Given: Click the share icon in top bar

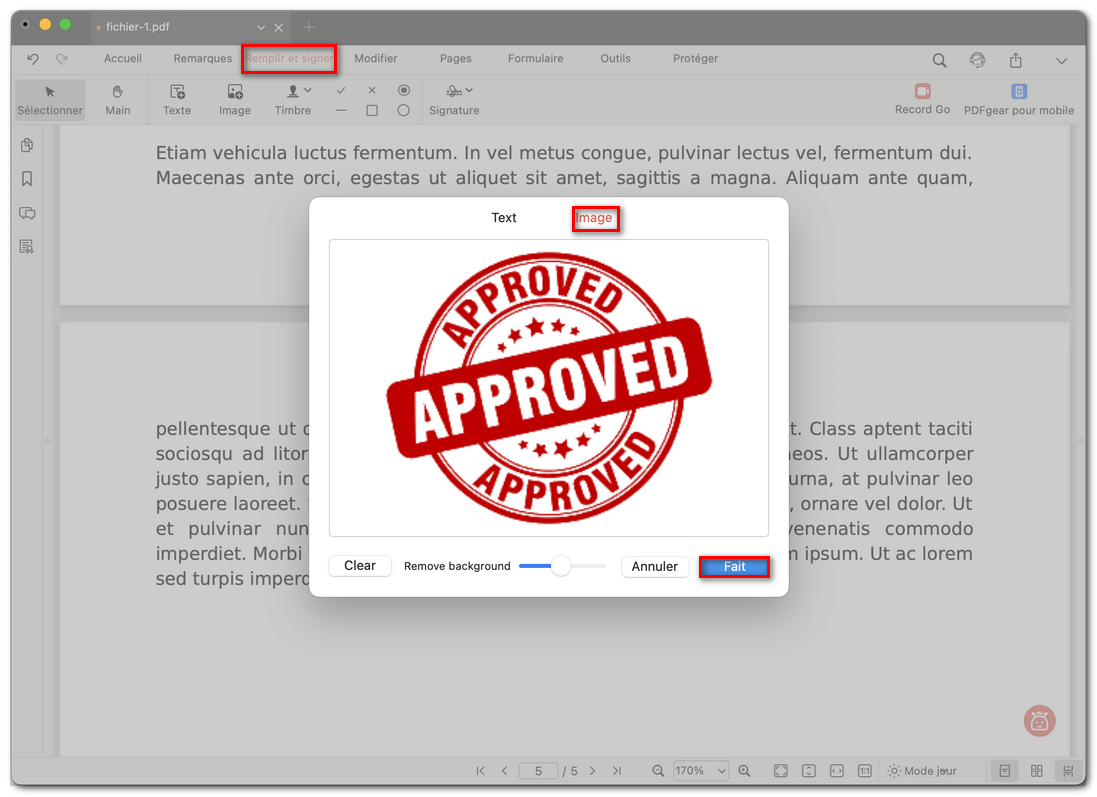Looking at the screenshot, I should [1016, 60].
